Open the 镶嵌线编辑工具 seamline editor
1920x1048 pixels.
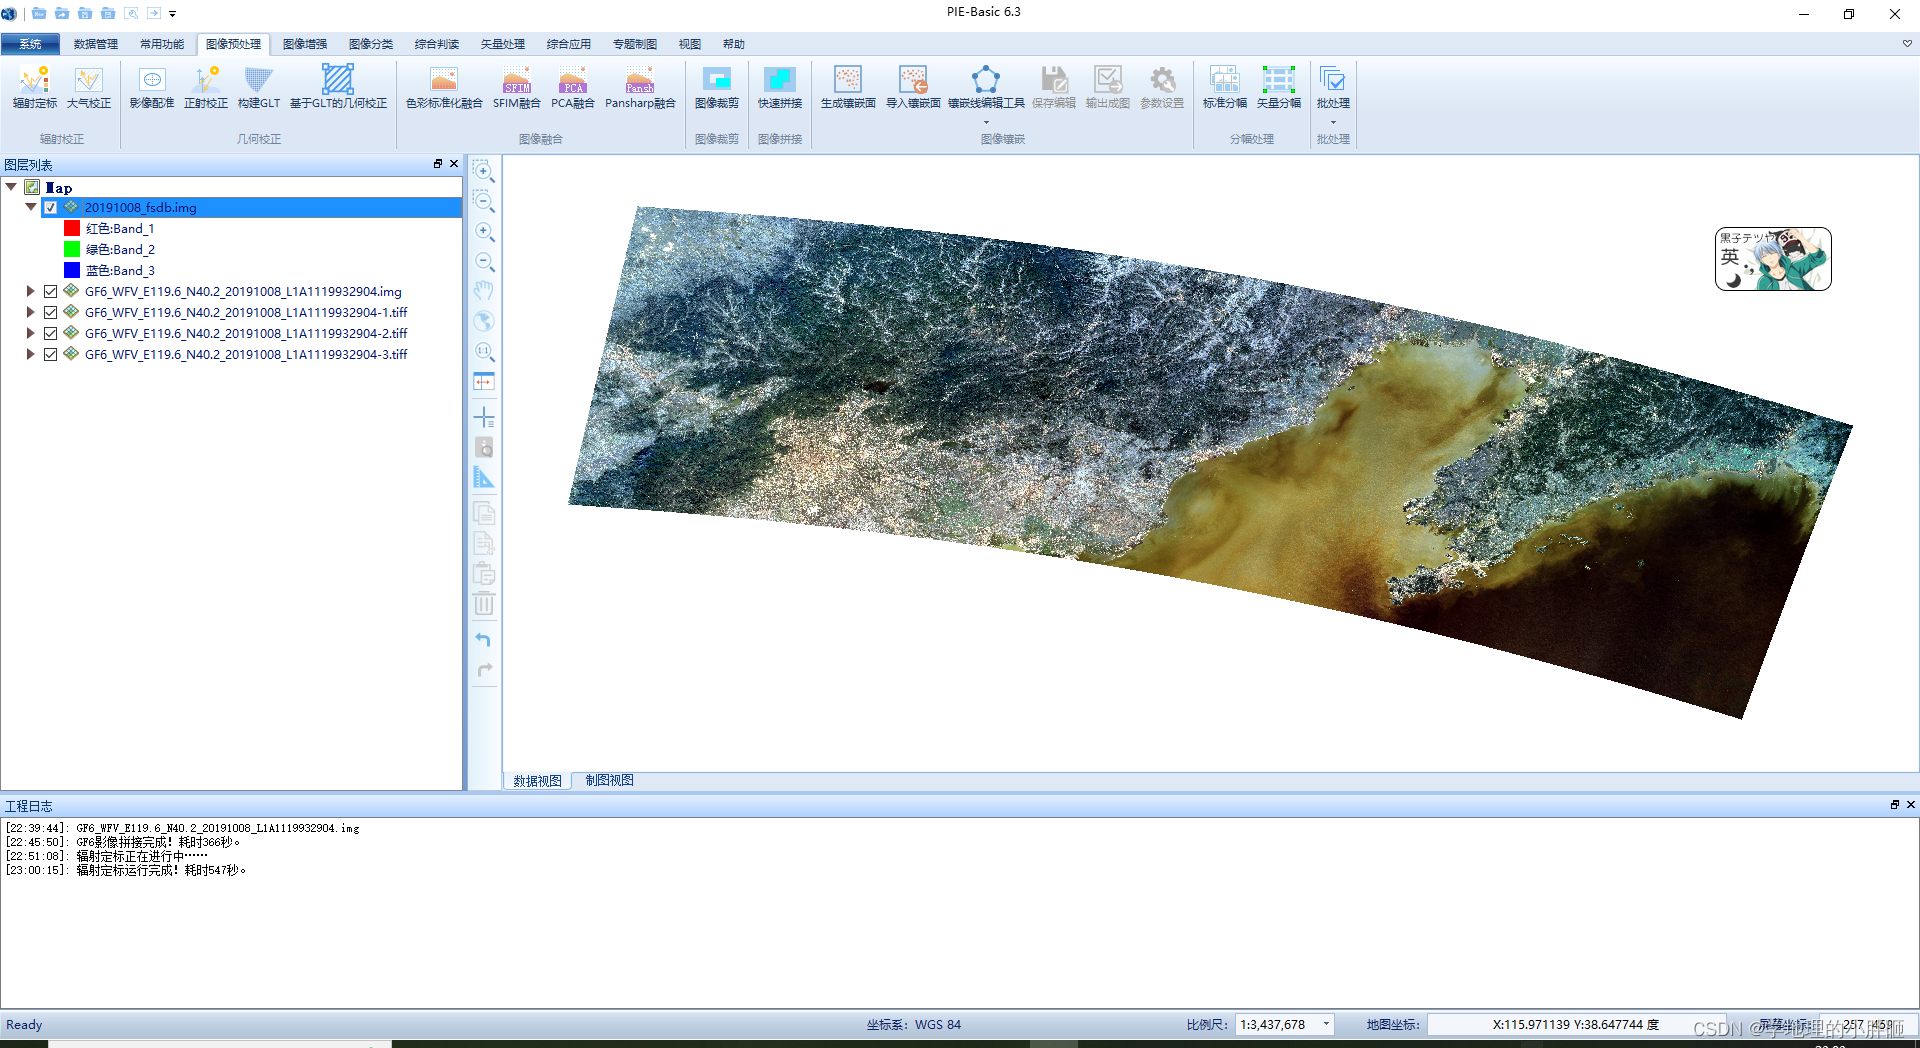pos(986,87)
